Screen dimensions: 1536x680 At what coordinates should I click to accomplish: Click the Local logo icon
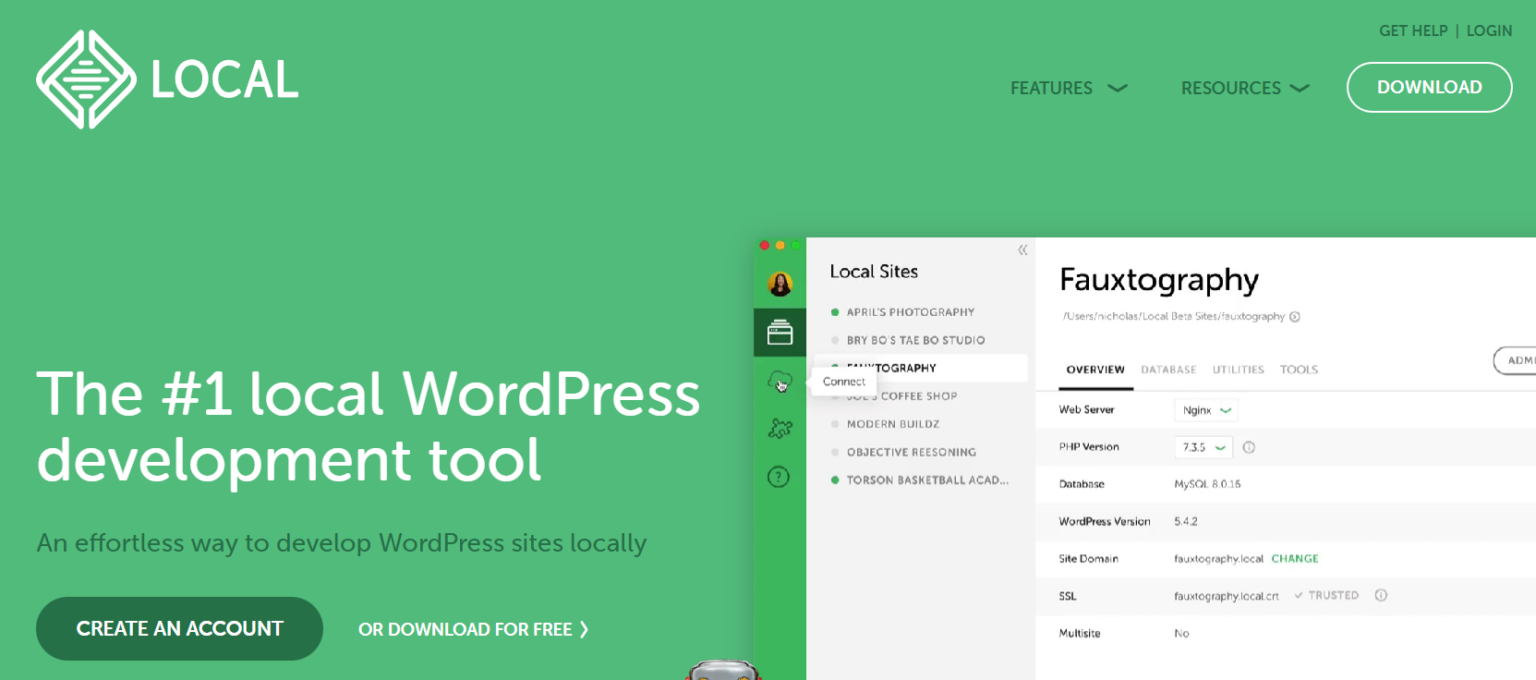pos(85,79)
